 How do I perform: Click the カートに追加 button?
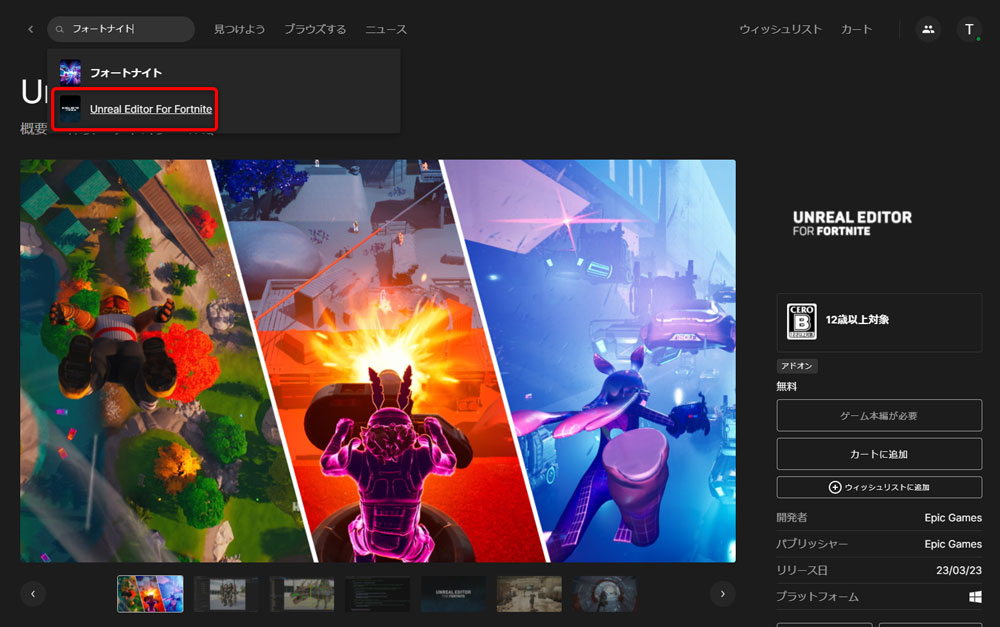click(x=879, y=454)
